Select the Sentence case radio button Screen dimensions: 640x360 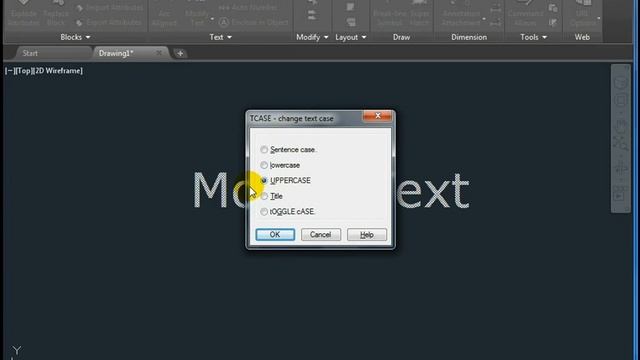pos(264,150)
